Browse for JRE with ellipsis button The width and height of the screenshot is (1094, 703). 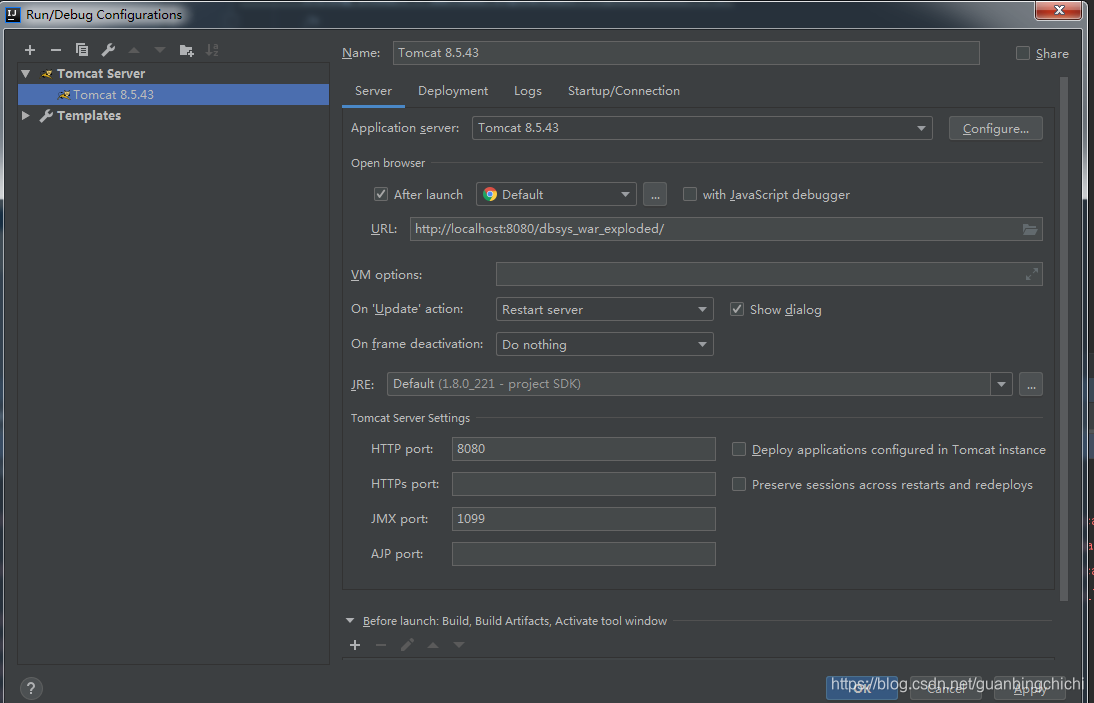click(1031, 384)
